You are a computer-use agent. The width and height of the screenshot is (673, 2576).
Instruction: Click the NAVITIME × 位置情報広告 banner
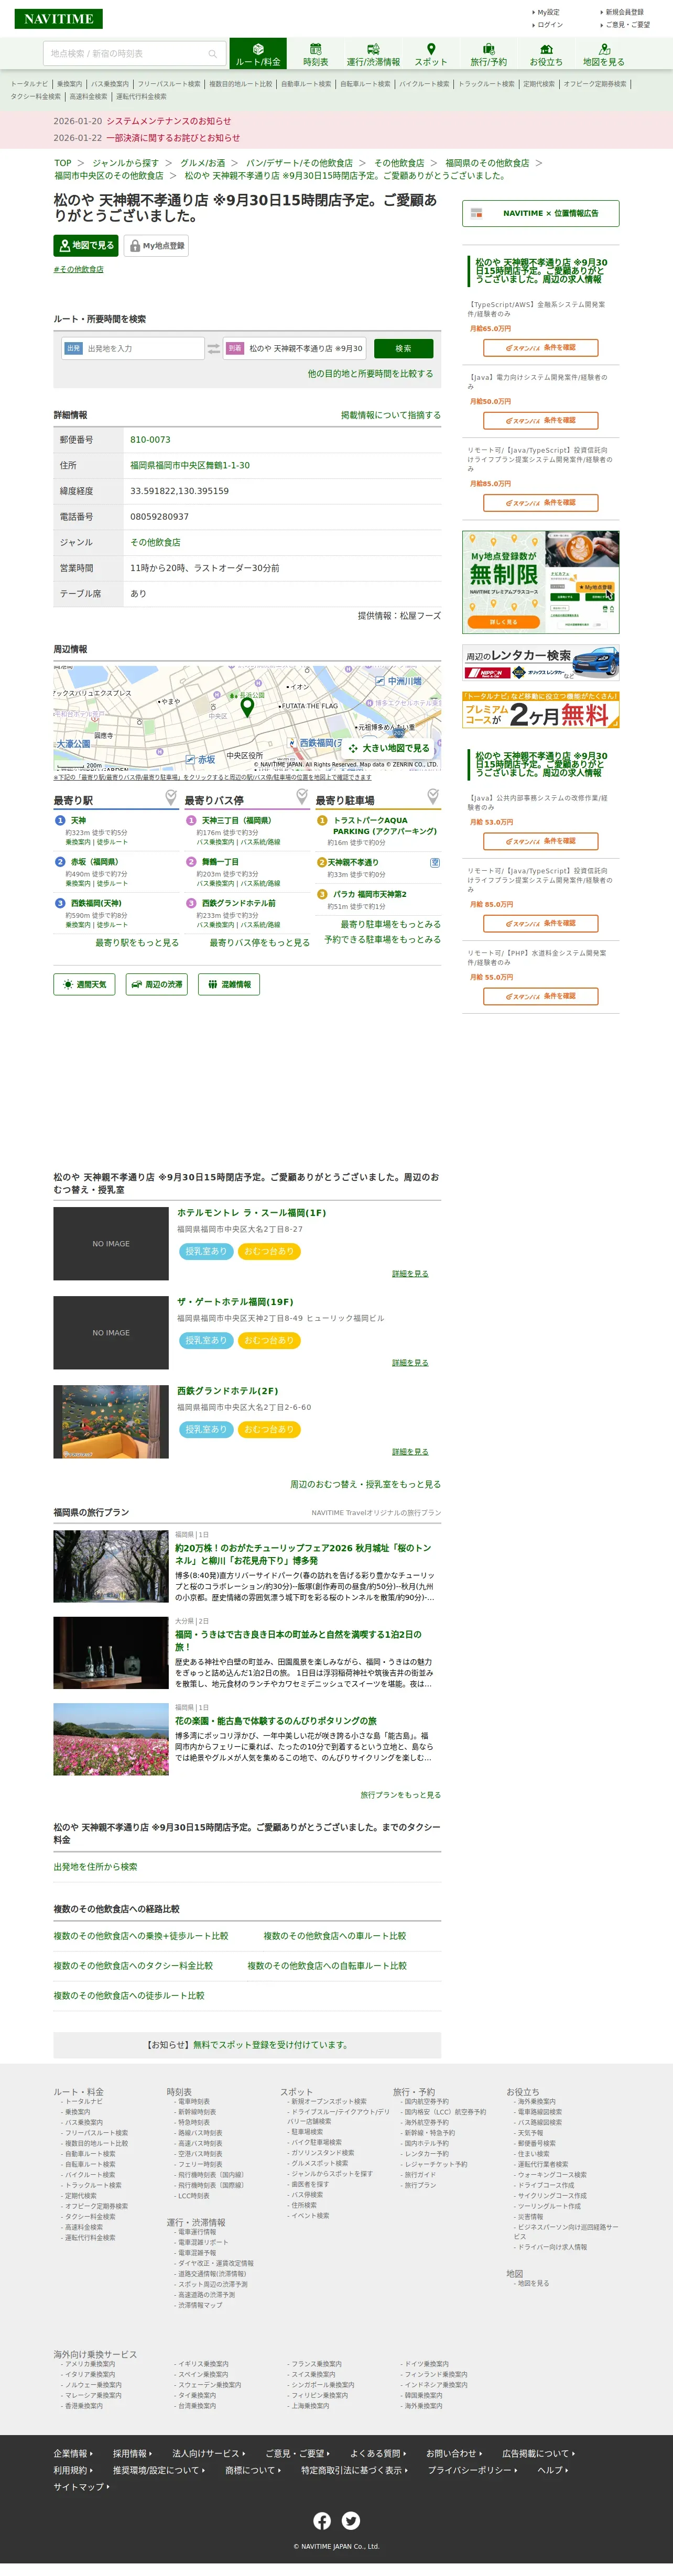[540, 213]
